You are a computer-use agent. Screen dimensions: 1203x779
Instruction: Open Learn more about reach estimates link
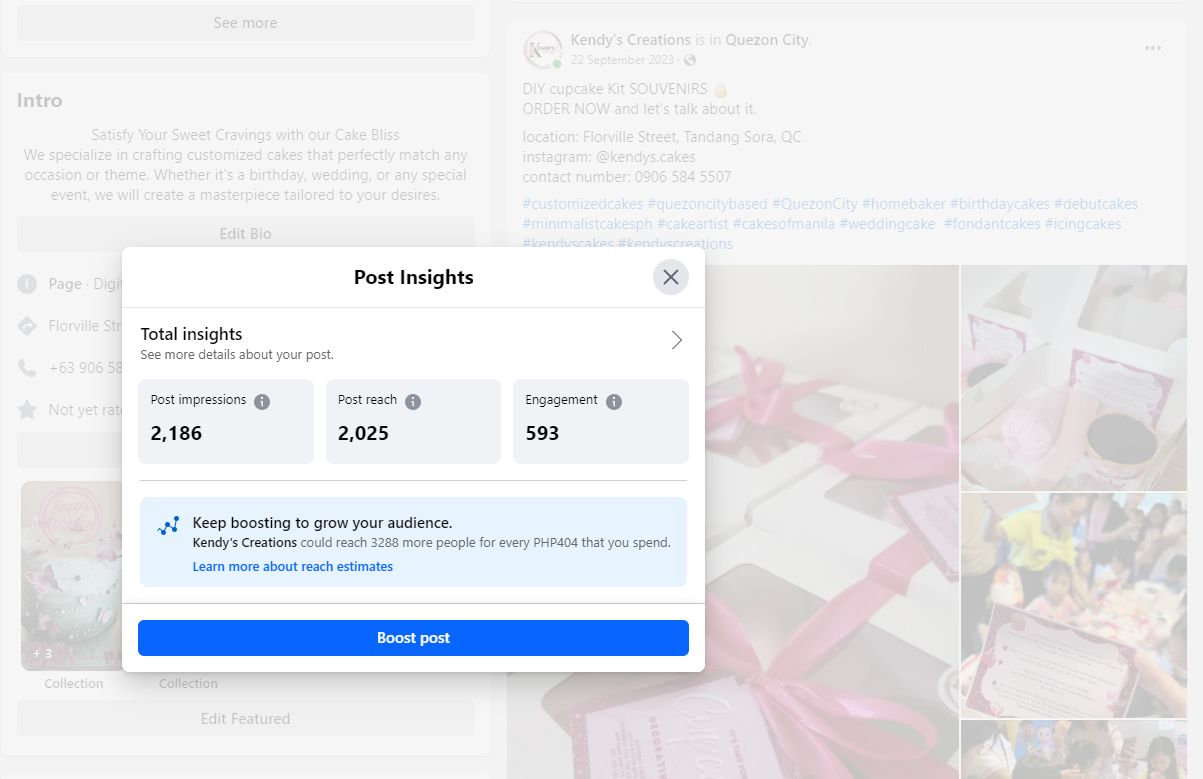tap(292, 567)
